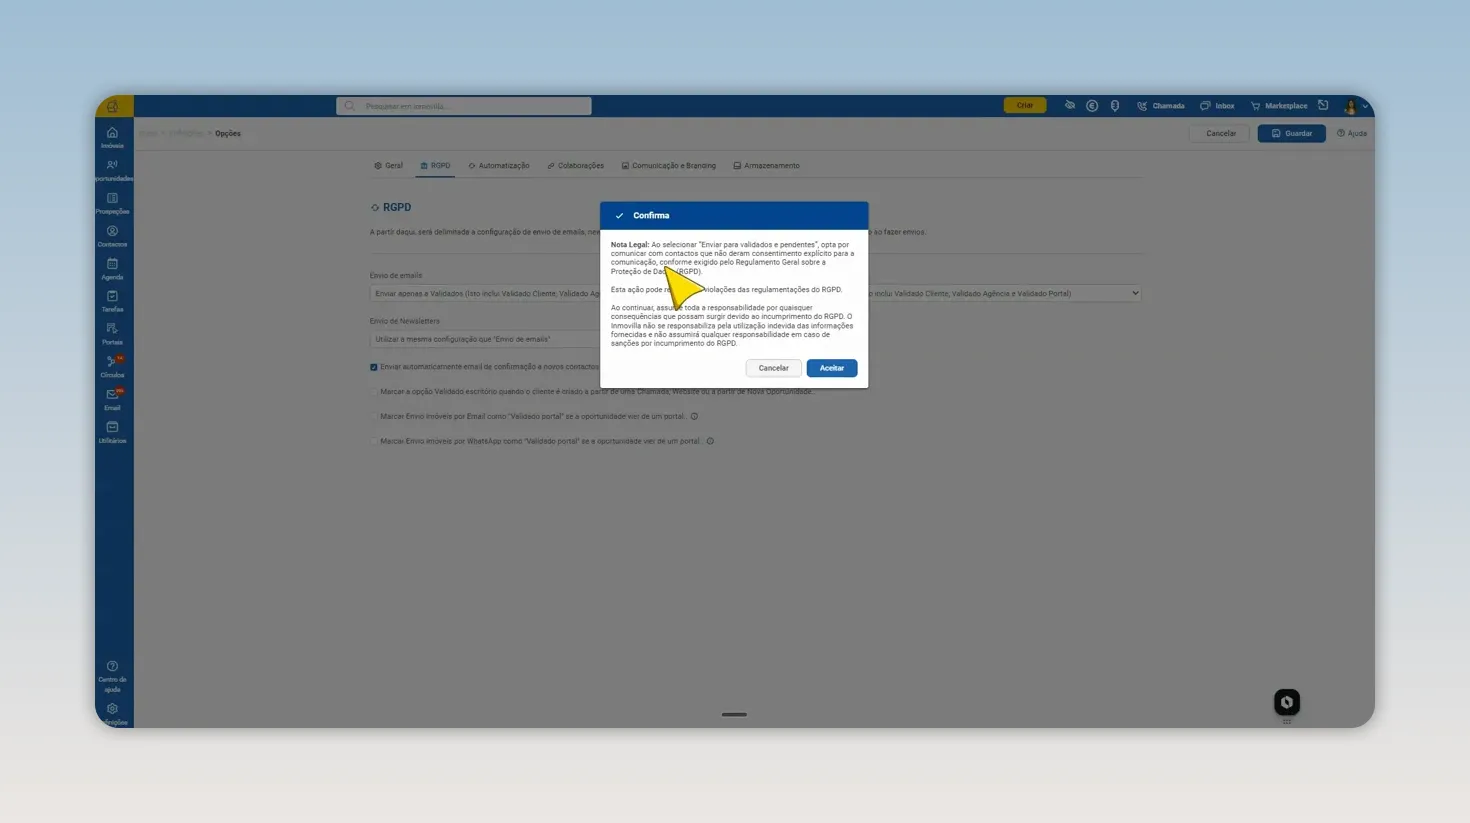Screen dimensions: 1470x823
Task: Click the crossed-eye privacy icon in top bar
Action: coord(1069,105)
